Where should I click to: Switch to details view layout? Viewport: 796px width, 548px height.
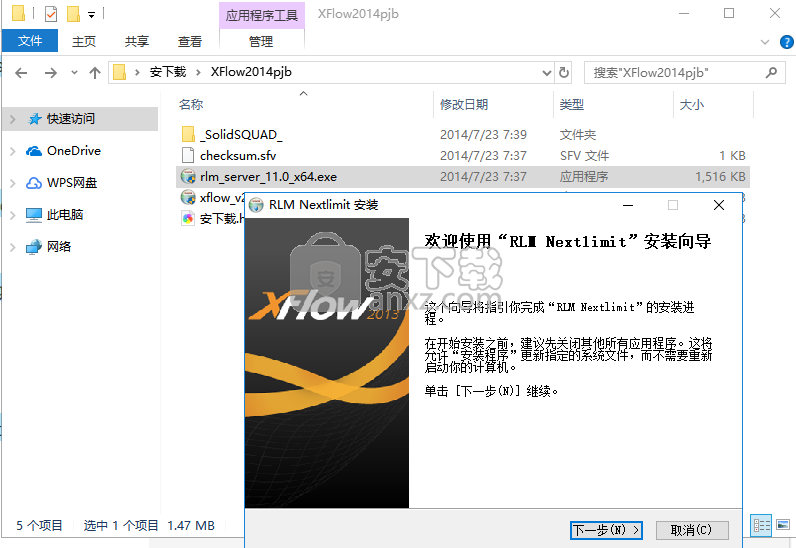tap(761, 526)
